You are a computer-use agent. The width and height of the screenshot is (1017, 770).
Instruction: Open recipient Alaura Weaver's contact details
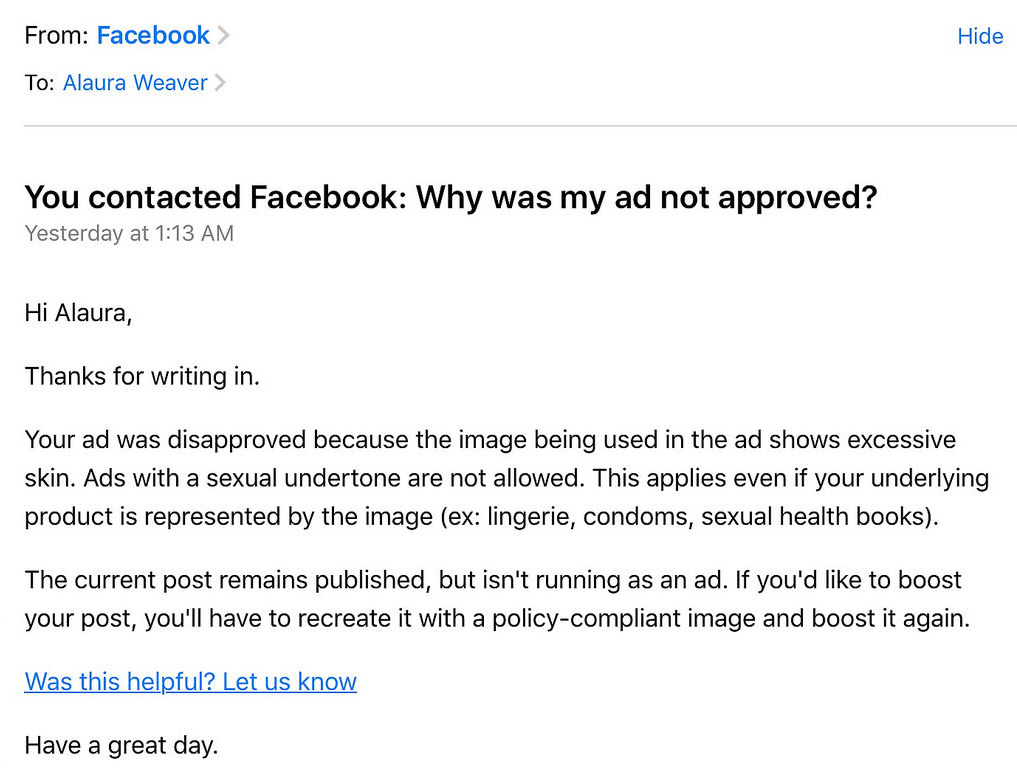[x=135, y=83]
